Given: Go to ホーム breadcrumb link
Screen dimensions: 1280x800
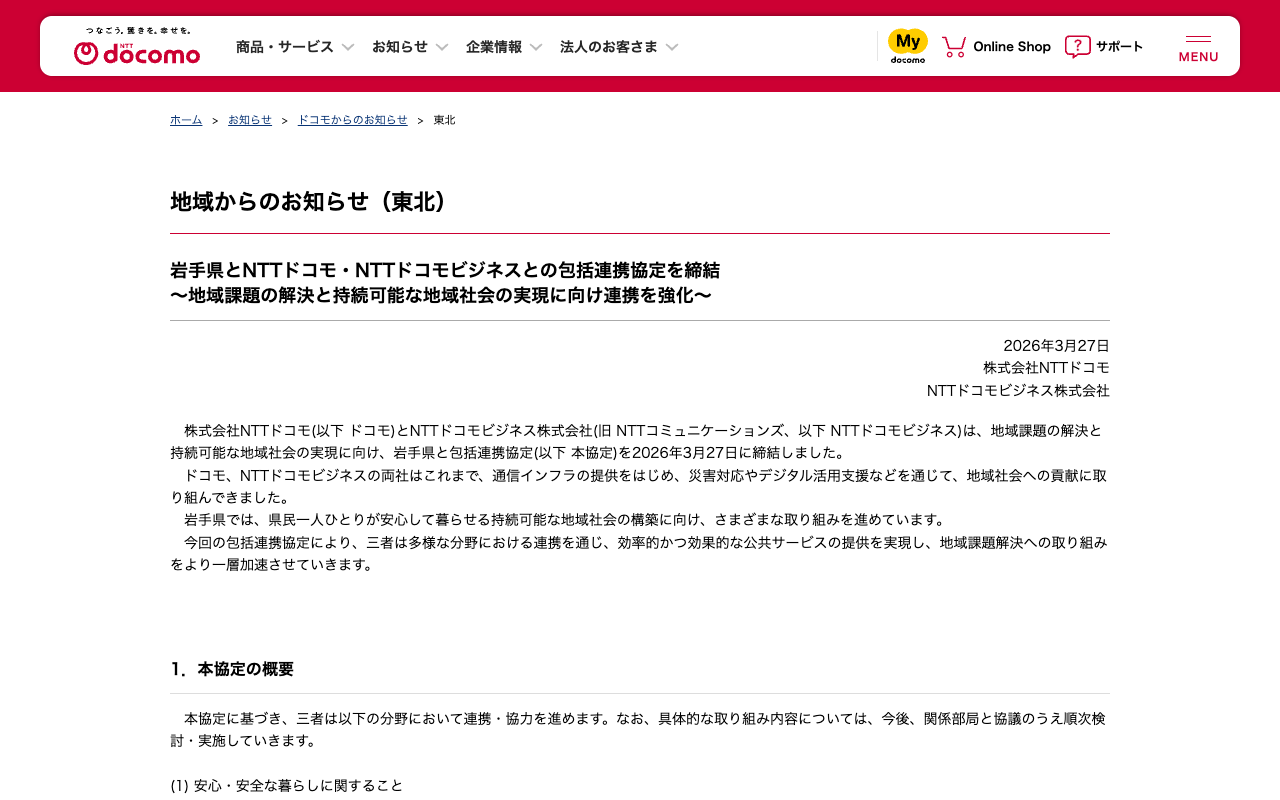Looking at the screenshot, I should pos(186,120).
